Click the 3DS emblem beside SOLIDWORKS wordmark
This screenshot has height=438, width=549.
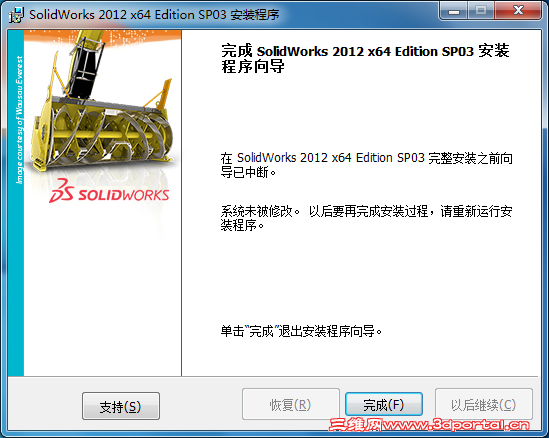coord(62,190)
